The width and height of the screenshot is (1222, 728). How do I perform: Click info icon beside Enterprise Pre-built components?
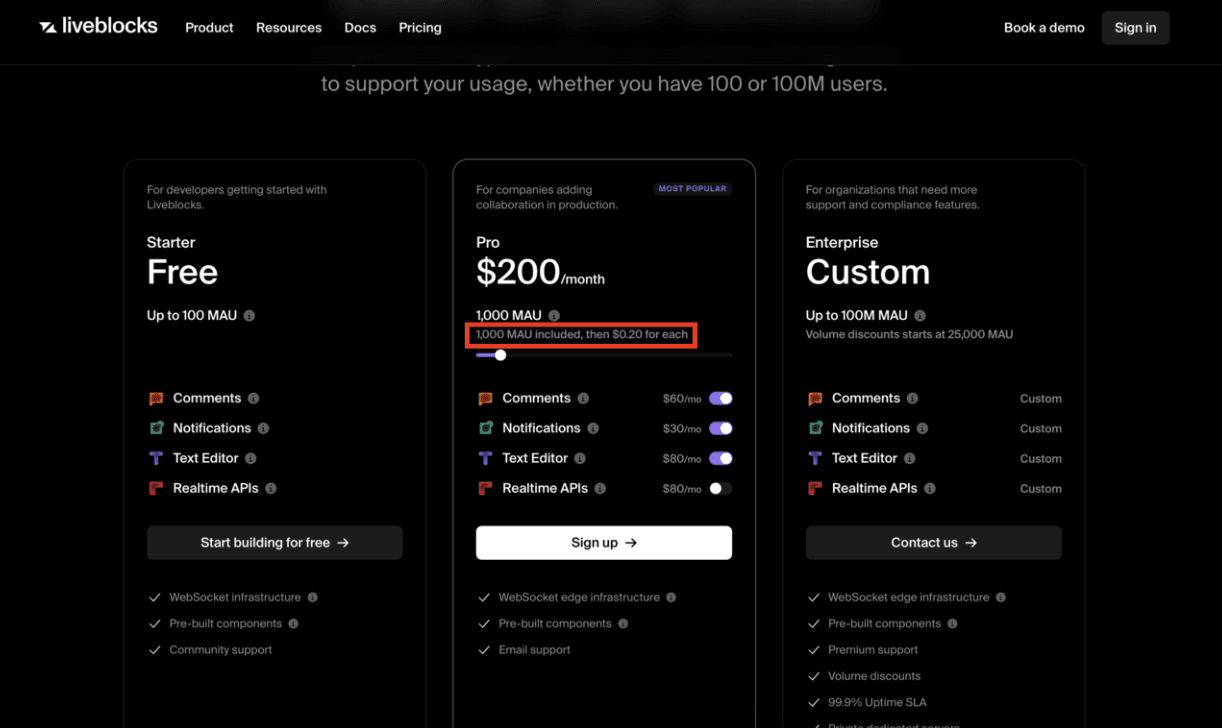[952, 623]
